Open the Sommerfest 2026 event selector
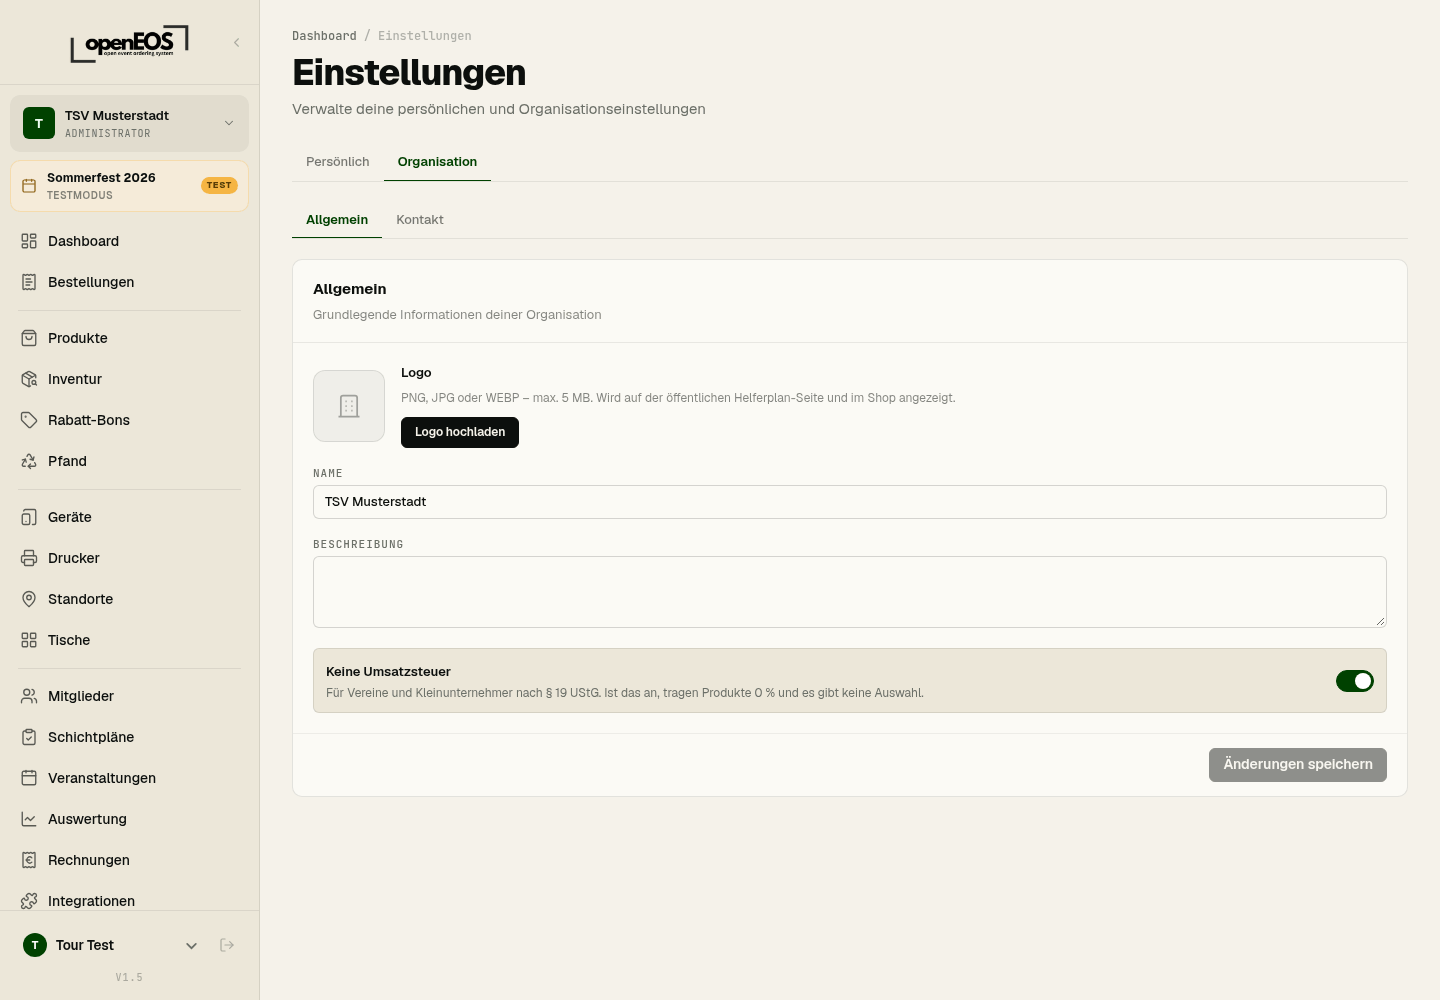The height and width of the screenshot is (1000, 1440). [x=129, y=186]
